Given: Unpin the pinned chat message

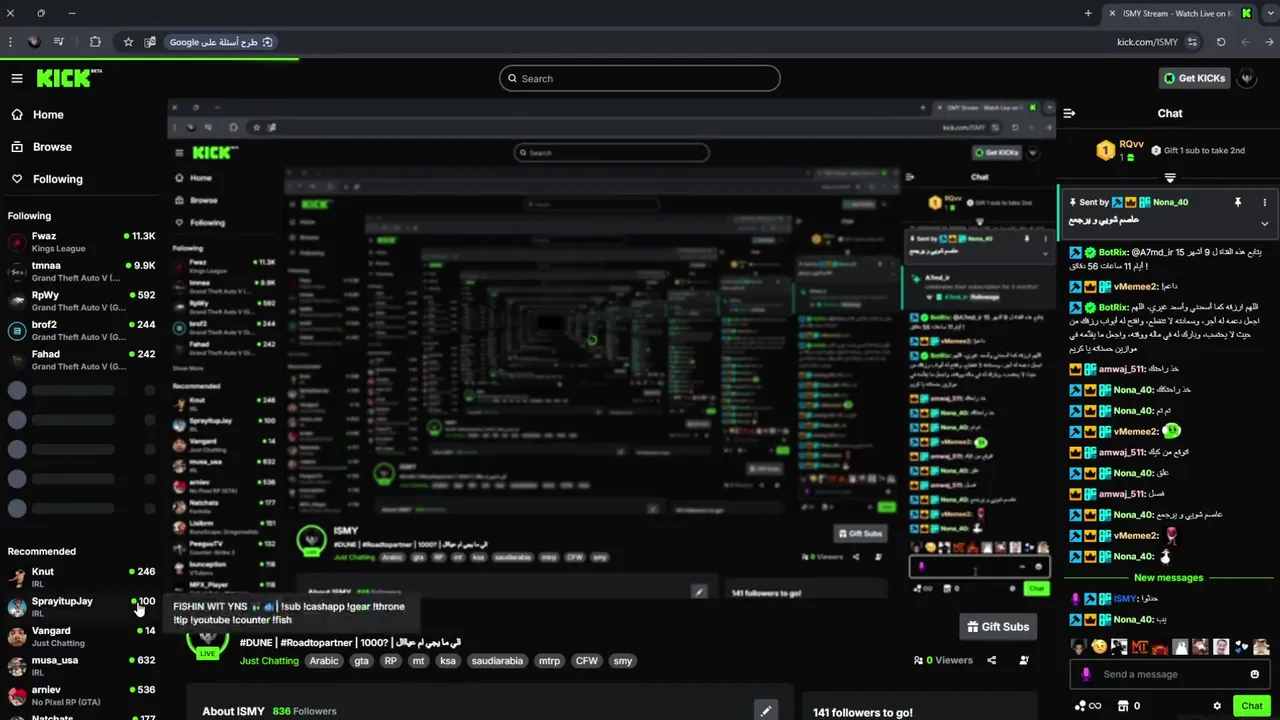Looking at the screenshot, I should [1237, 202].
